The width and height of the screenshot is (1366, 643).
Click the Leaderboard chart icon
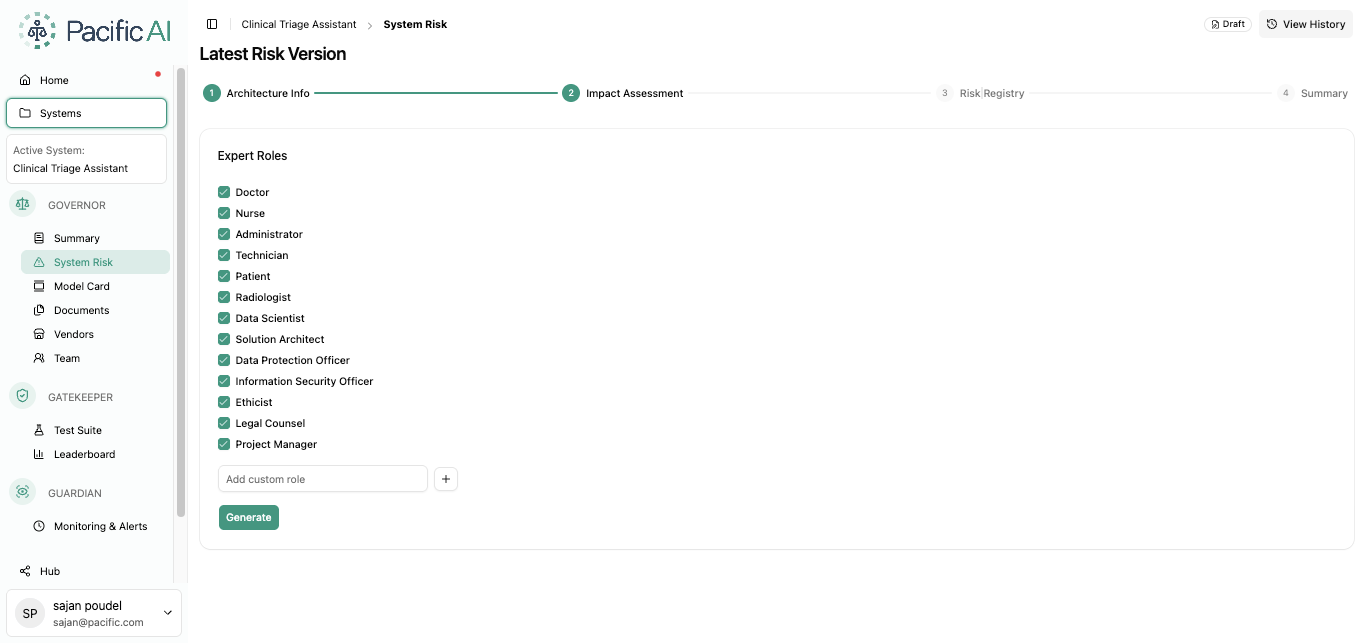click(39, 454)
